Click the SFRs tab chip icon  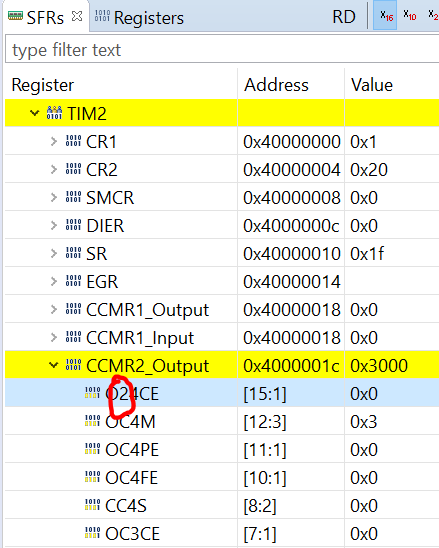pos(15,16)
